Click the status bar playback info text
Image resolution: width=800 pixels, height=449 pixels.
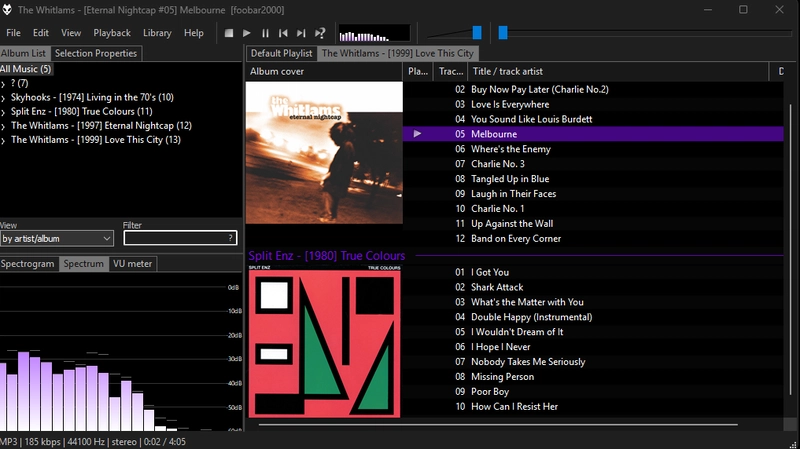(x=93, y=442)
